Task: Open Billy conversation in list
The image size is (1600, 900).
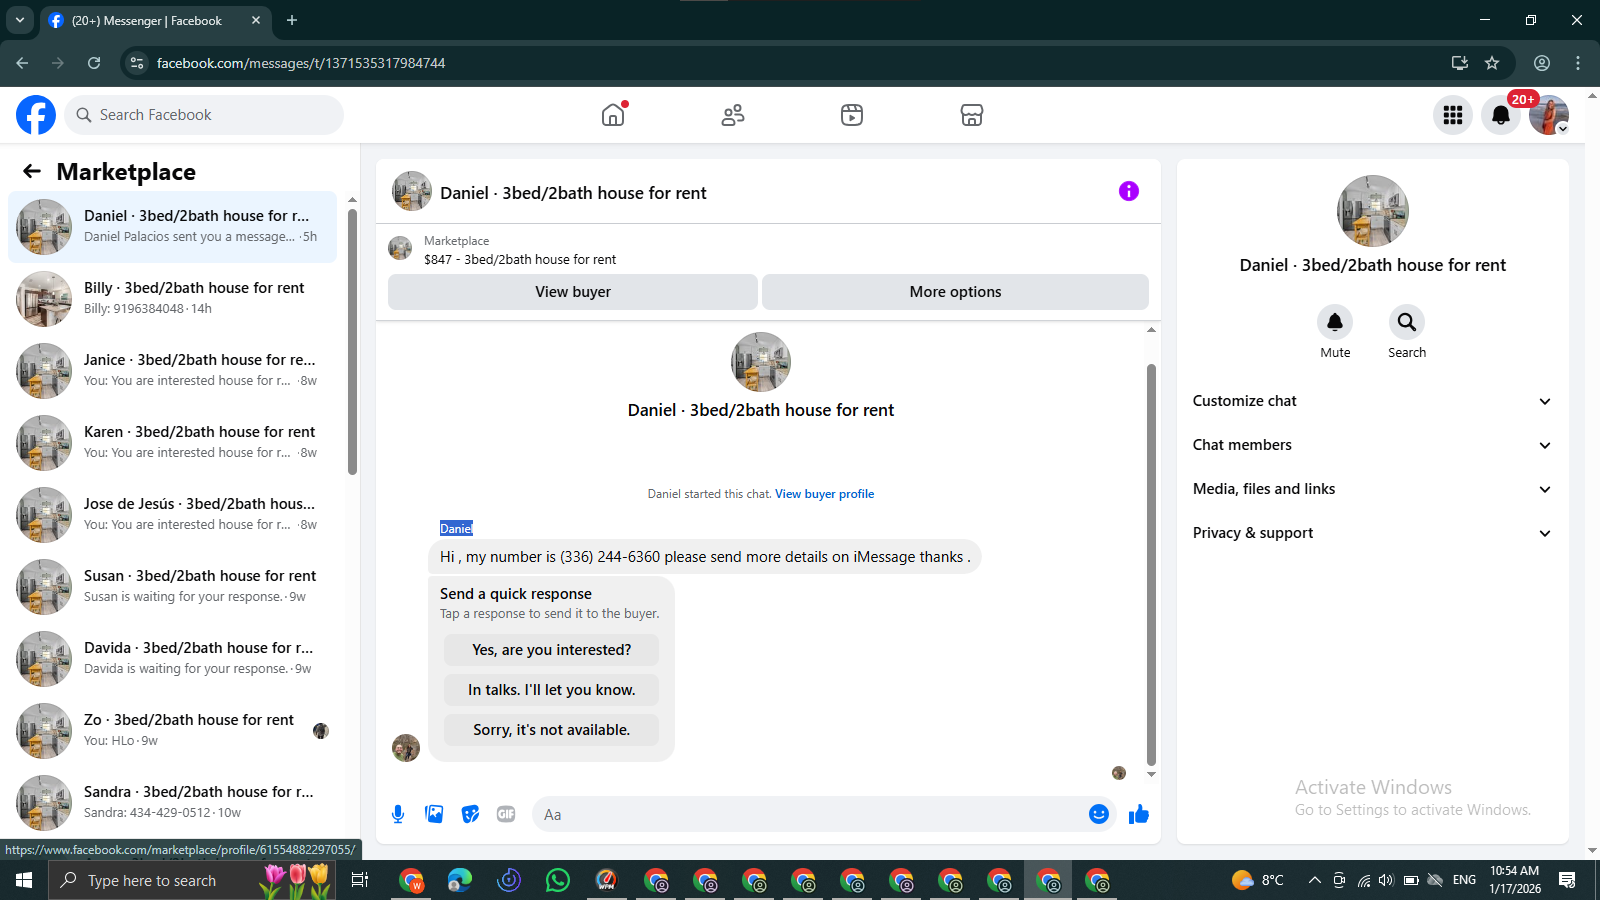Action: (172, 299)
